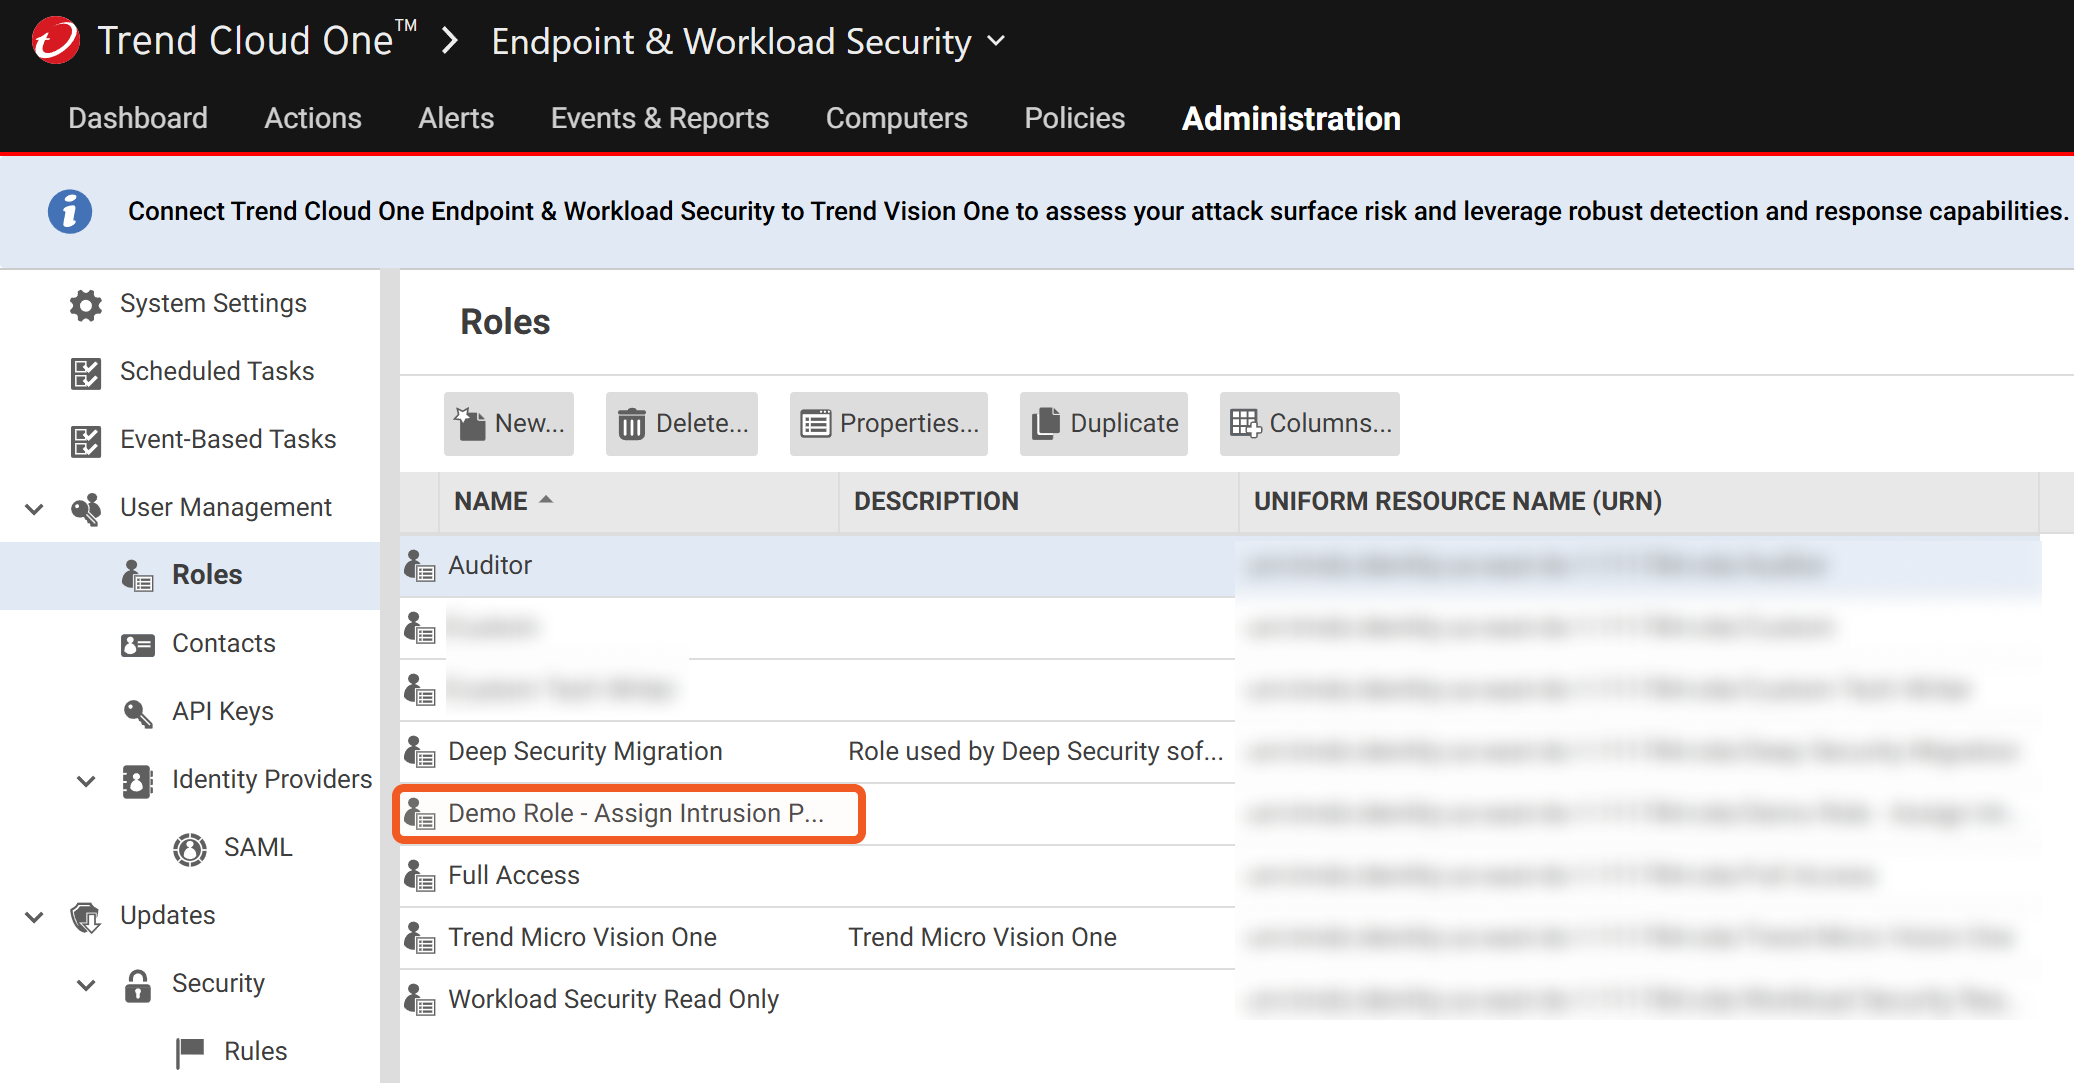Collapse the Updates section chevron
The image size is (2074, 1083).
pos(34,916)
